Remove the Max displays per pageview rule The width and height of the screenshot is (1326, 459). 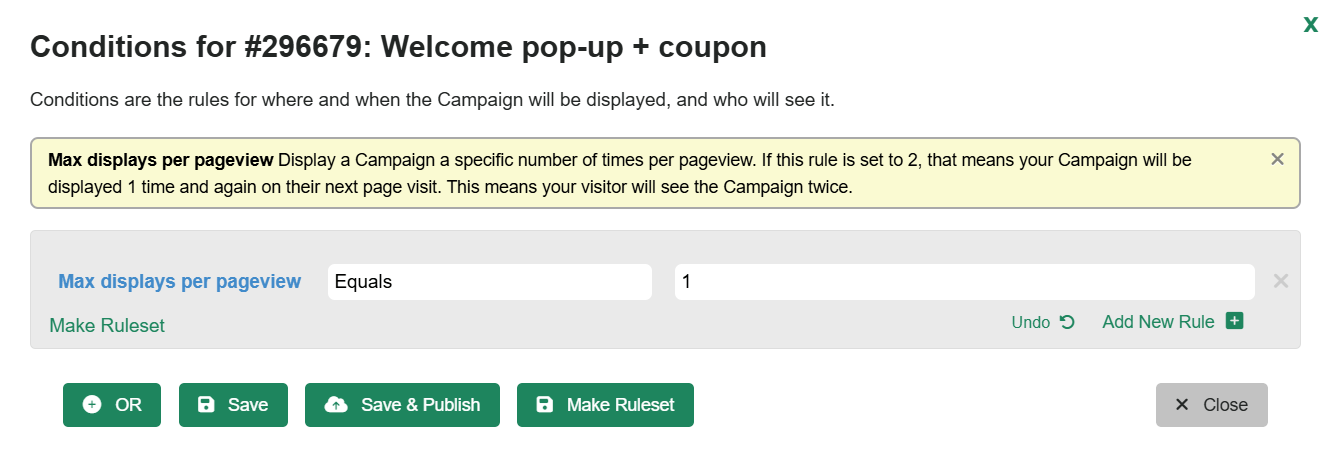1280,281
